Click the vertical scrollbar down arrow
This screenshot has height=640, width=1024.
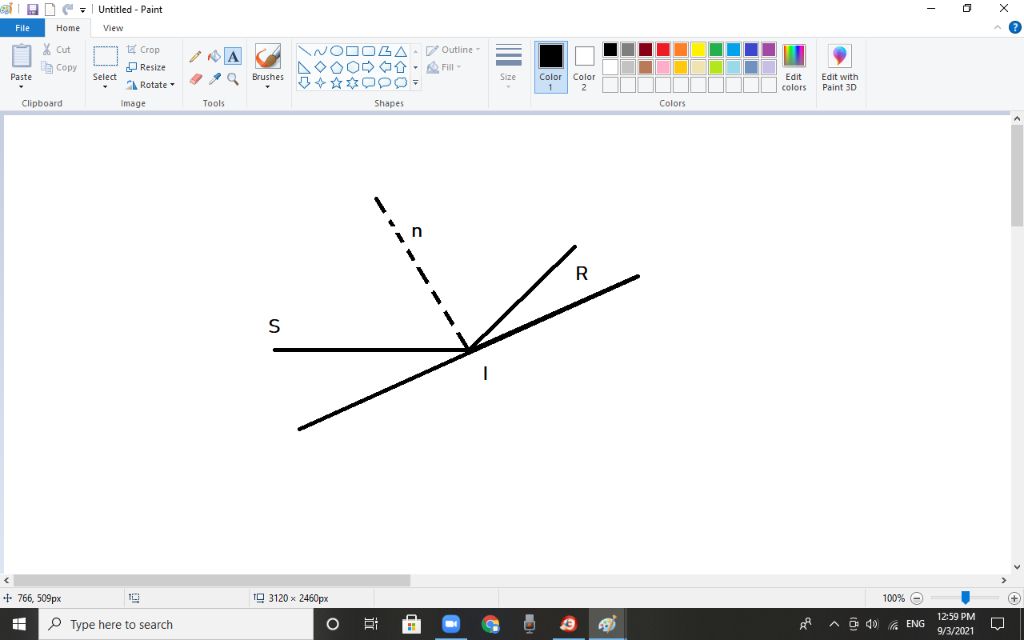1017,567
